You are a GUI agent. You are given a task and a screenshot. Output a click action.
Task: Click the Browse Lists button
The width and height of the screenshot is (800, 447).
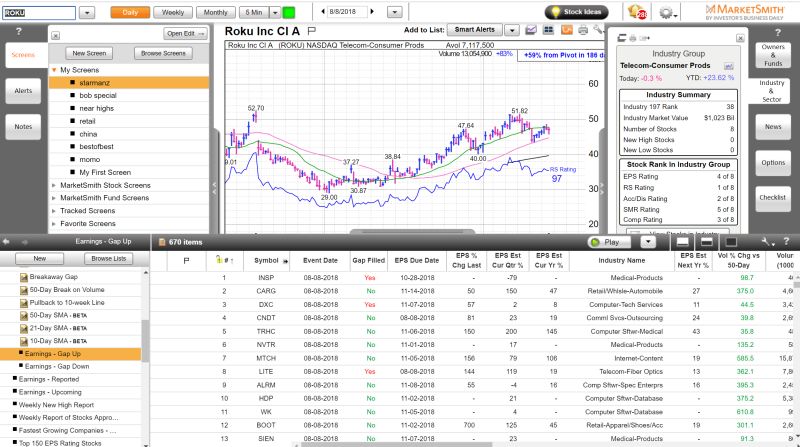(x=109, y=259)
